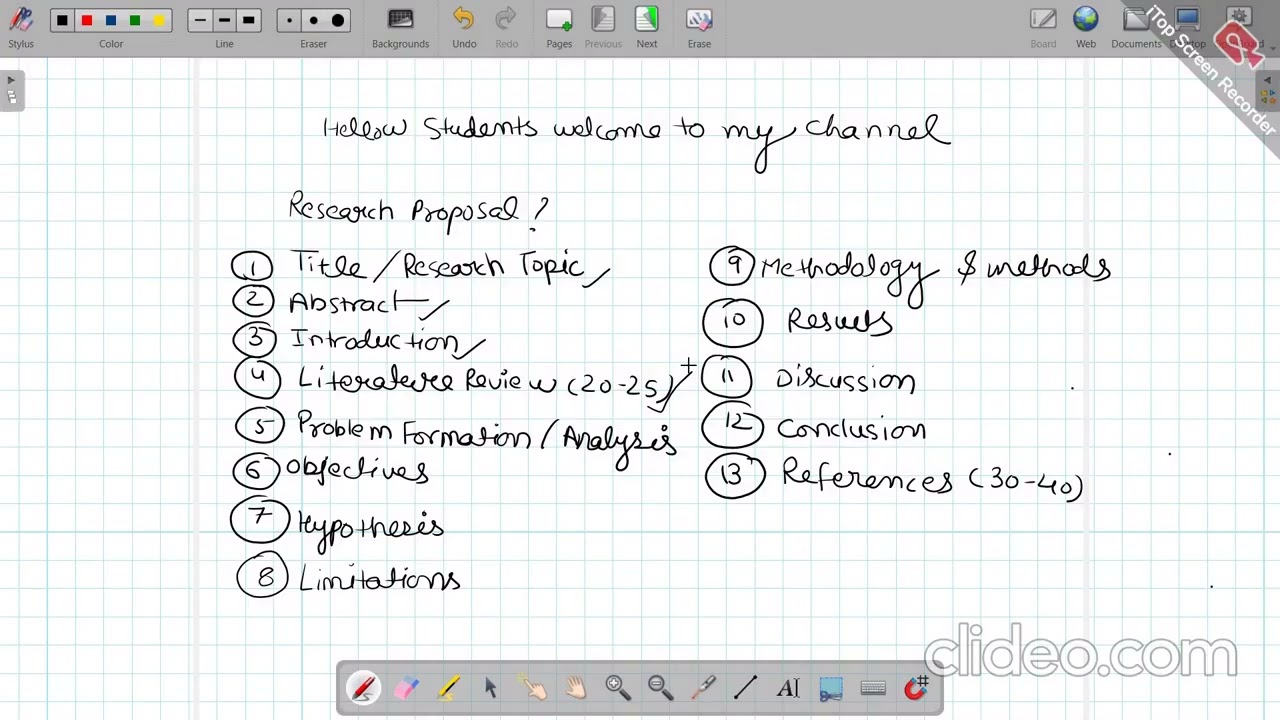Screen dimensions: 1280x720
Task: Select the Laser pointer tool
Action: click(703, 688)
